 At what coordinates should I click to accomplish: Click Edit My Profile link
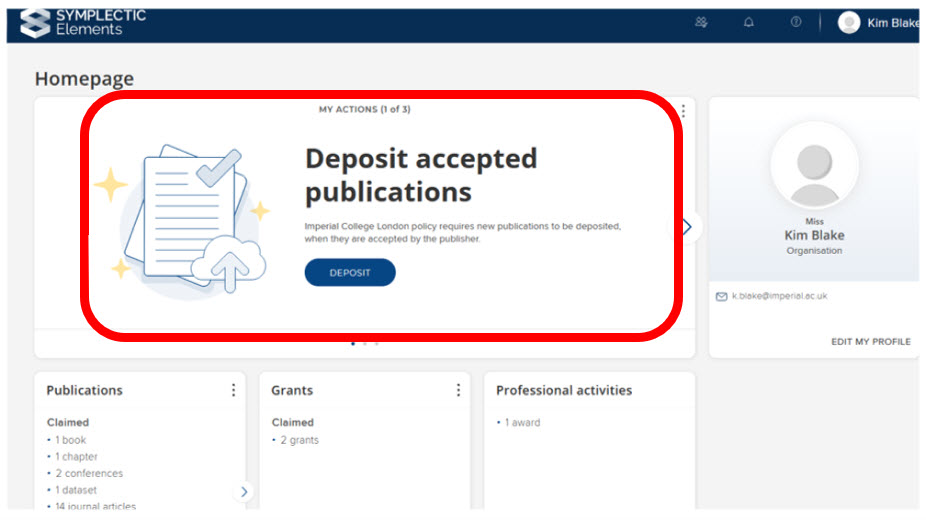tap(870, 342)
